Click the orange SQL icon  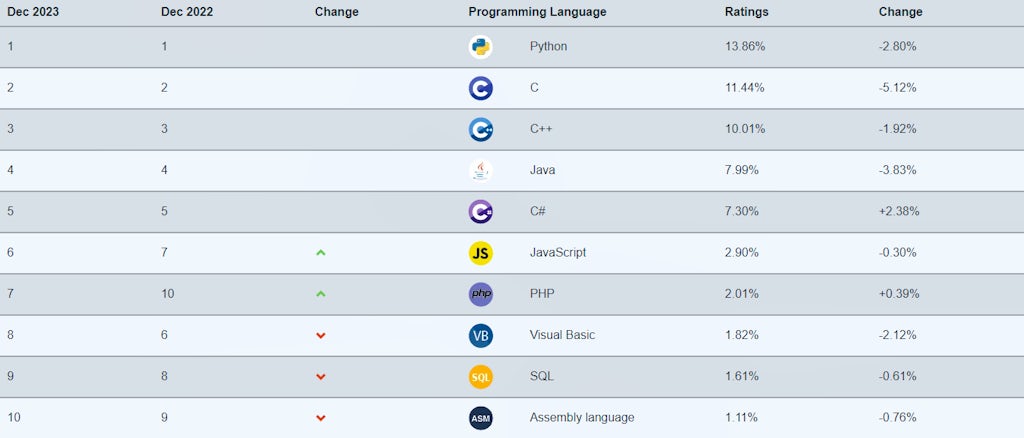coord(481,377)
